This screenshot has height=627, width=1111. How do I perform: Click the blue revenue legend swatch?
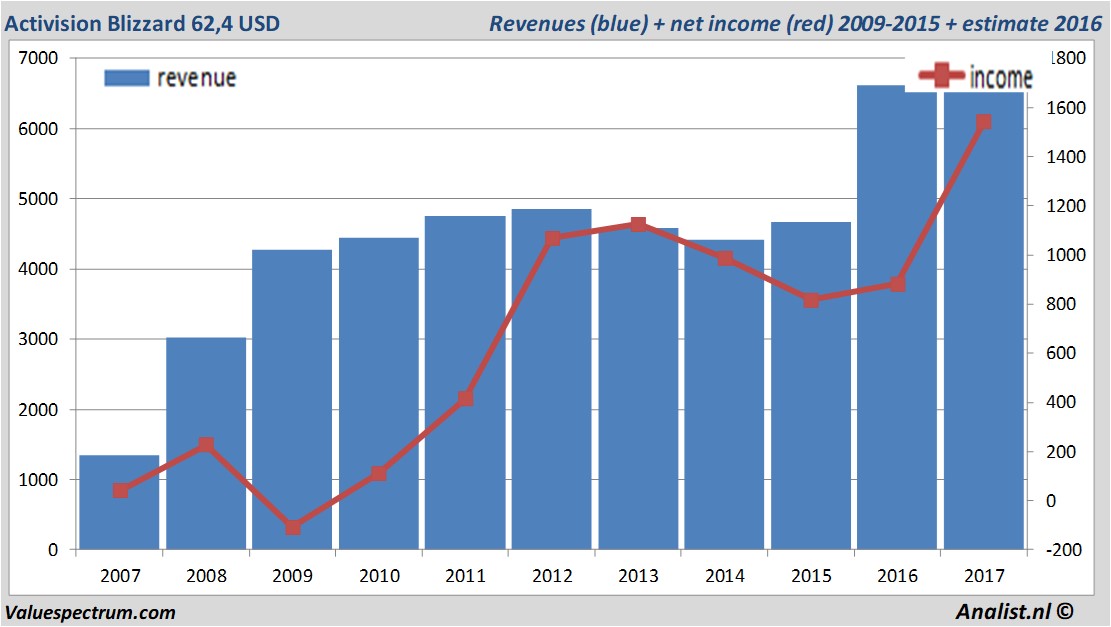pos(127,78)
